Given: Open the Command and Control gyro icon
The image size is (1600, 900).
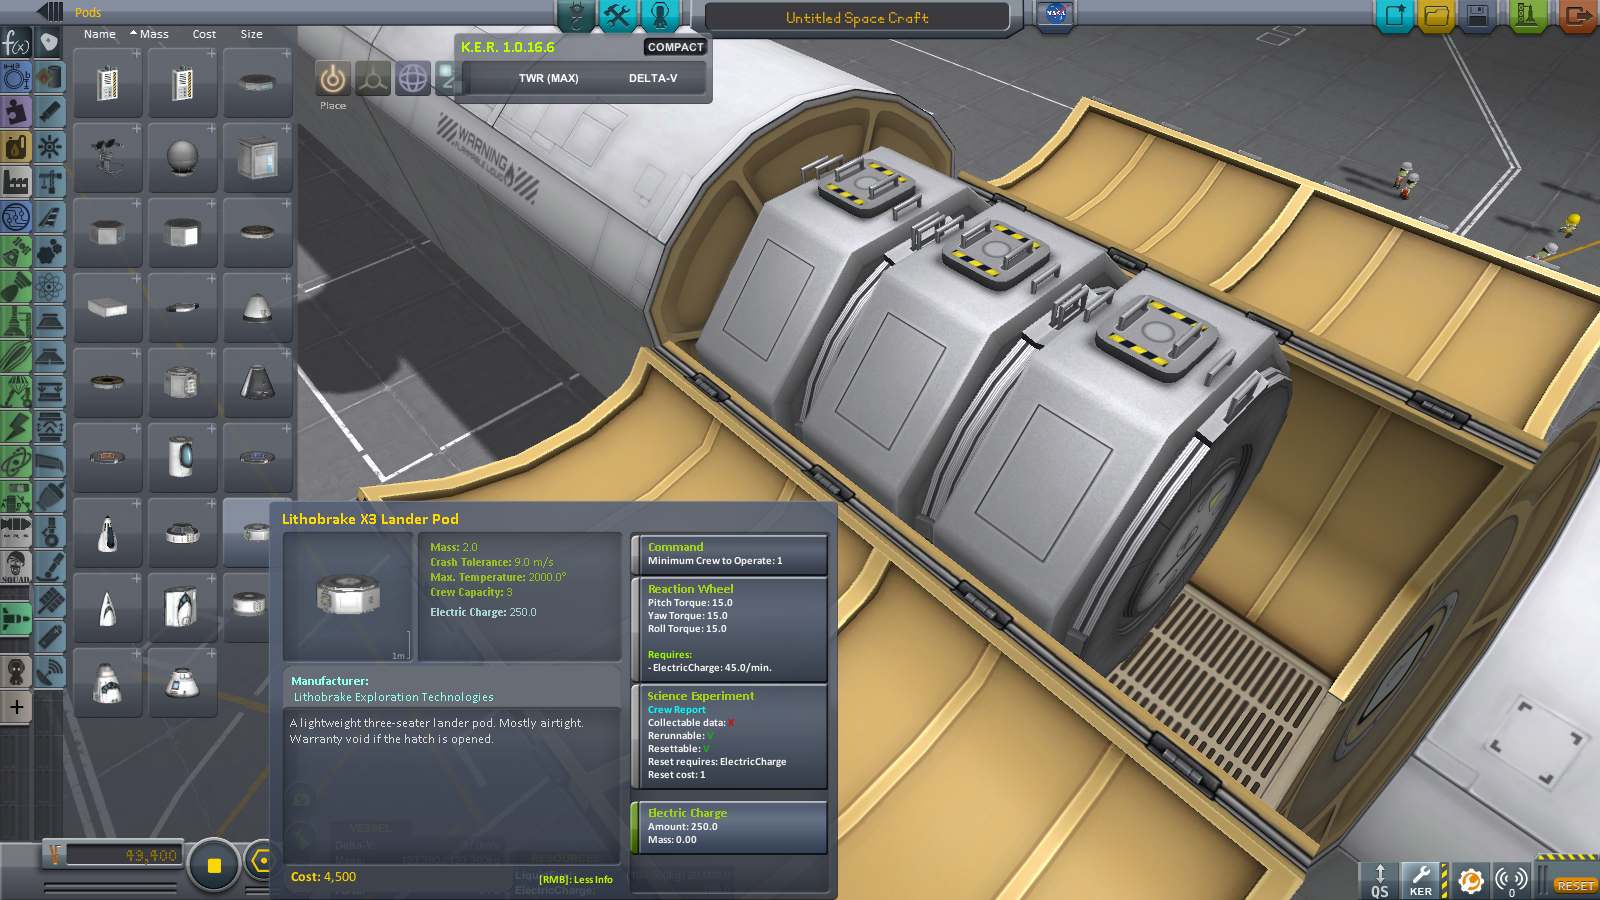Looking at the screenshot, I should (49, 147).
